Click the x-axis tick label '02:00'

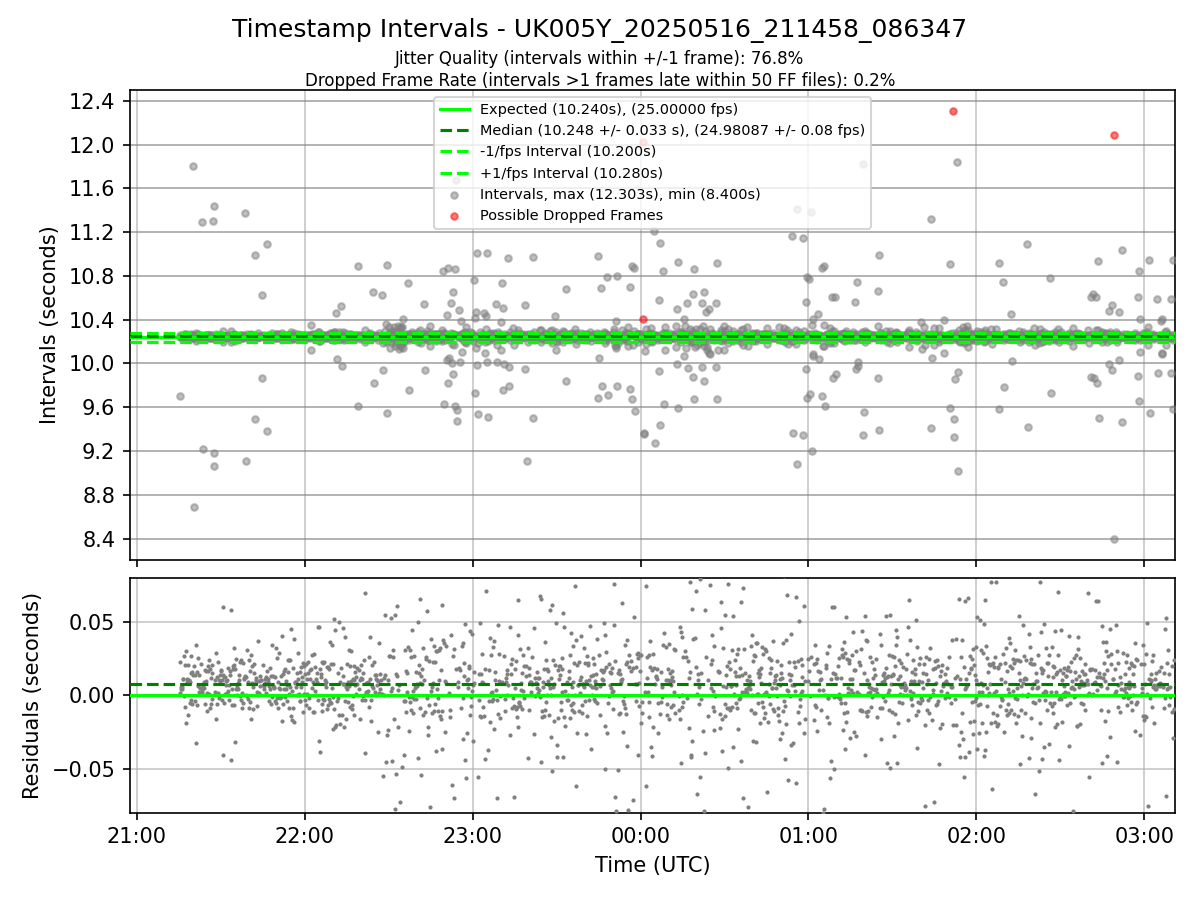(x=977, y=834)
